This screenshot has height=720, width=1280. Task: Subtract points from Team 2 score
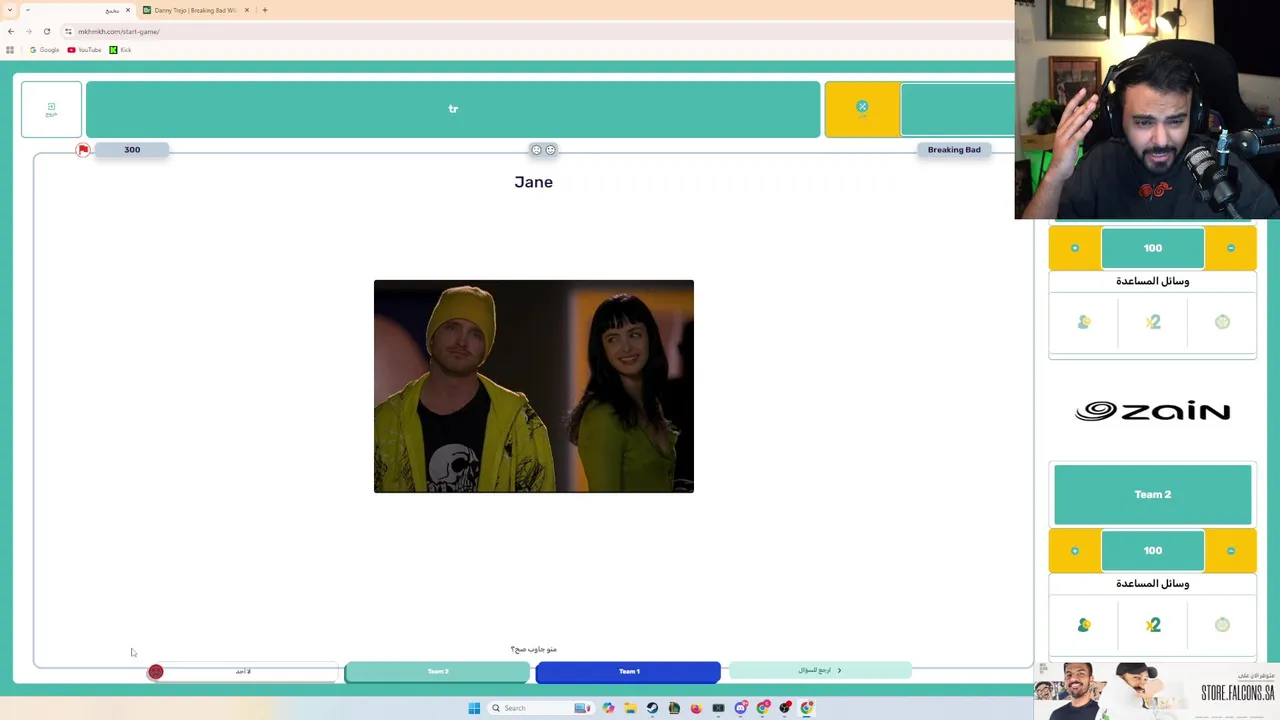[x=1231, y=551]
